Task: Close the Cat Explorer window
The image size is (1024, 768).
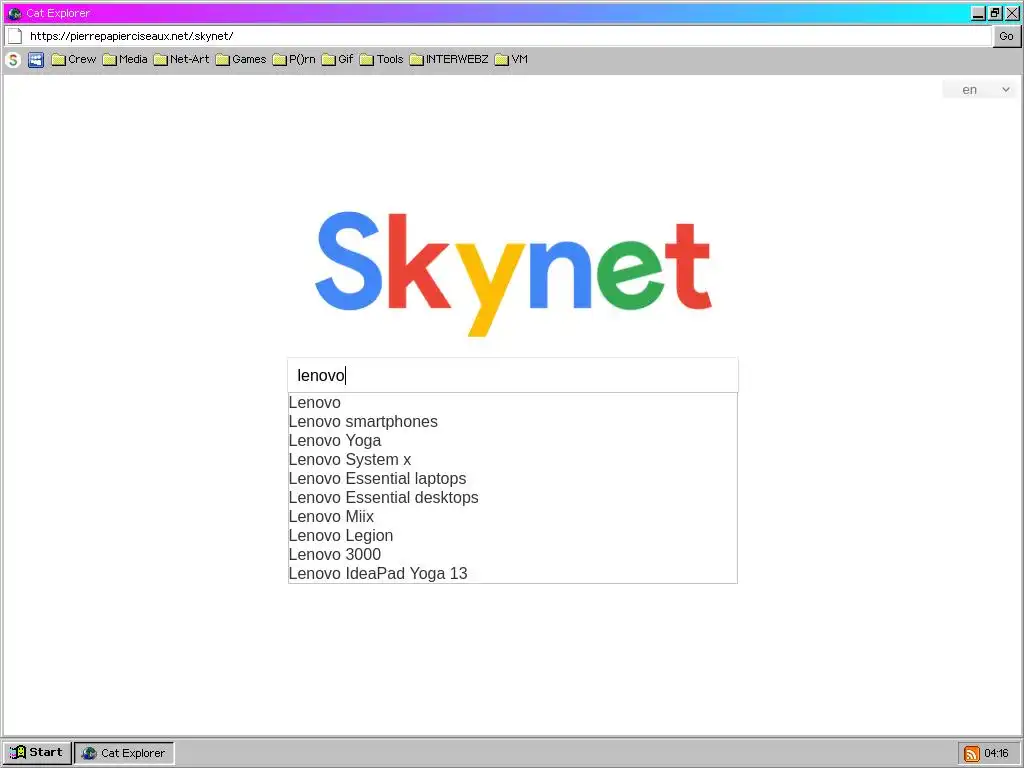Action: pos(1012,13)
